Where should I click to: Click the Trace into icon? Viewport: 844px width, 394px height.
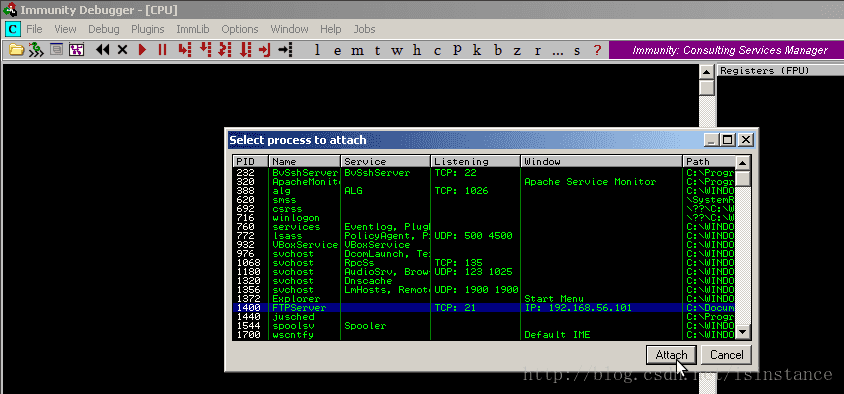pyautogui.click(x=224, y=50)
